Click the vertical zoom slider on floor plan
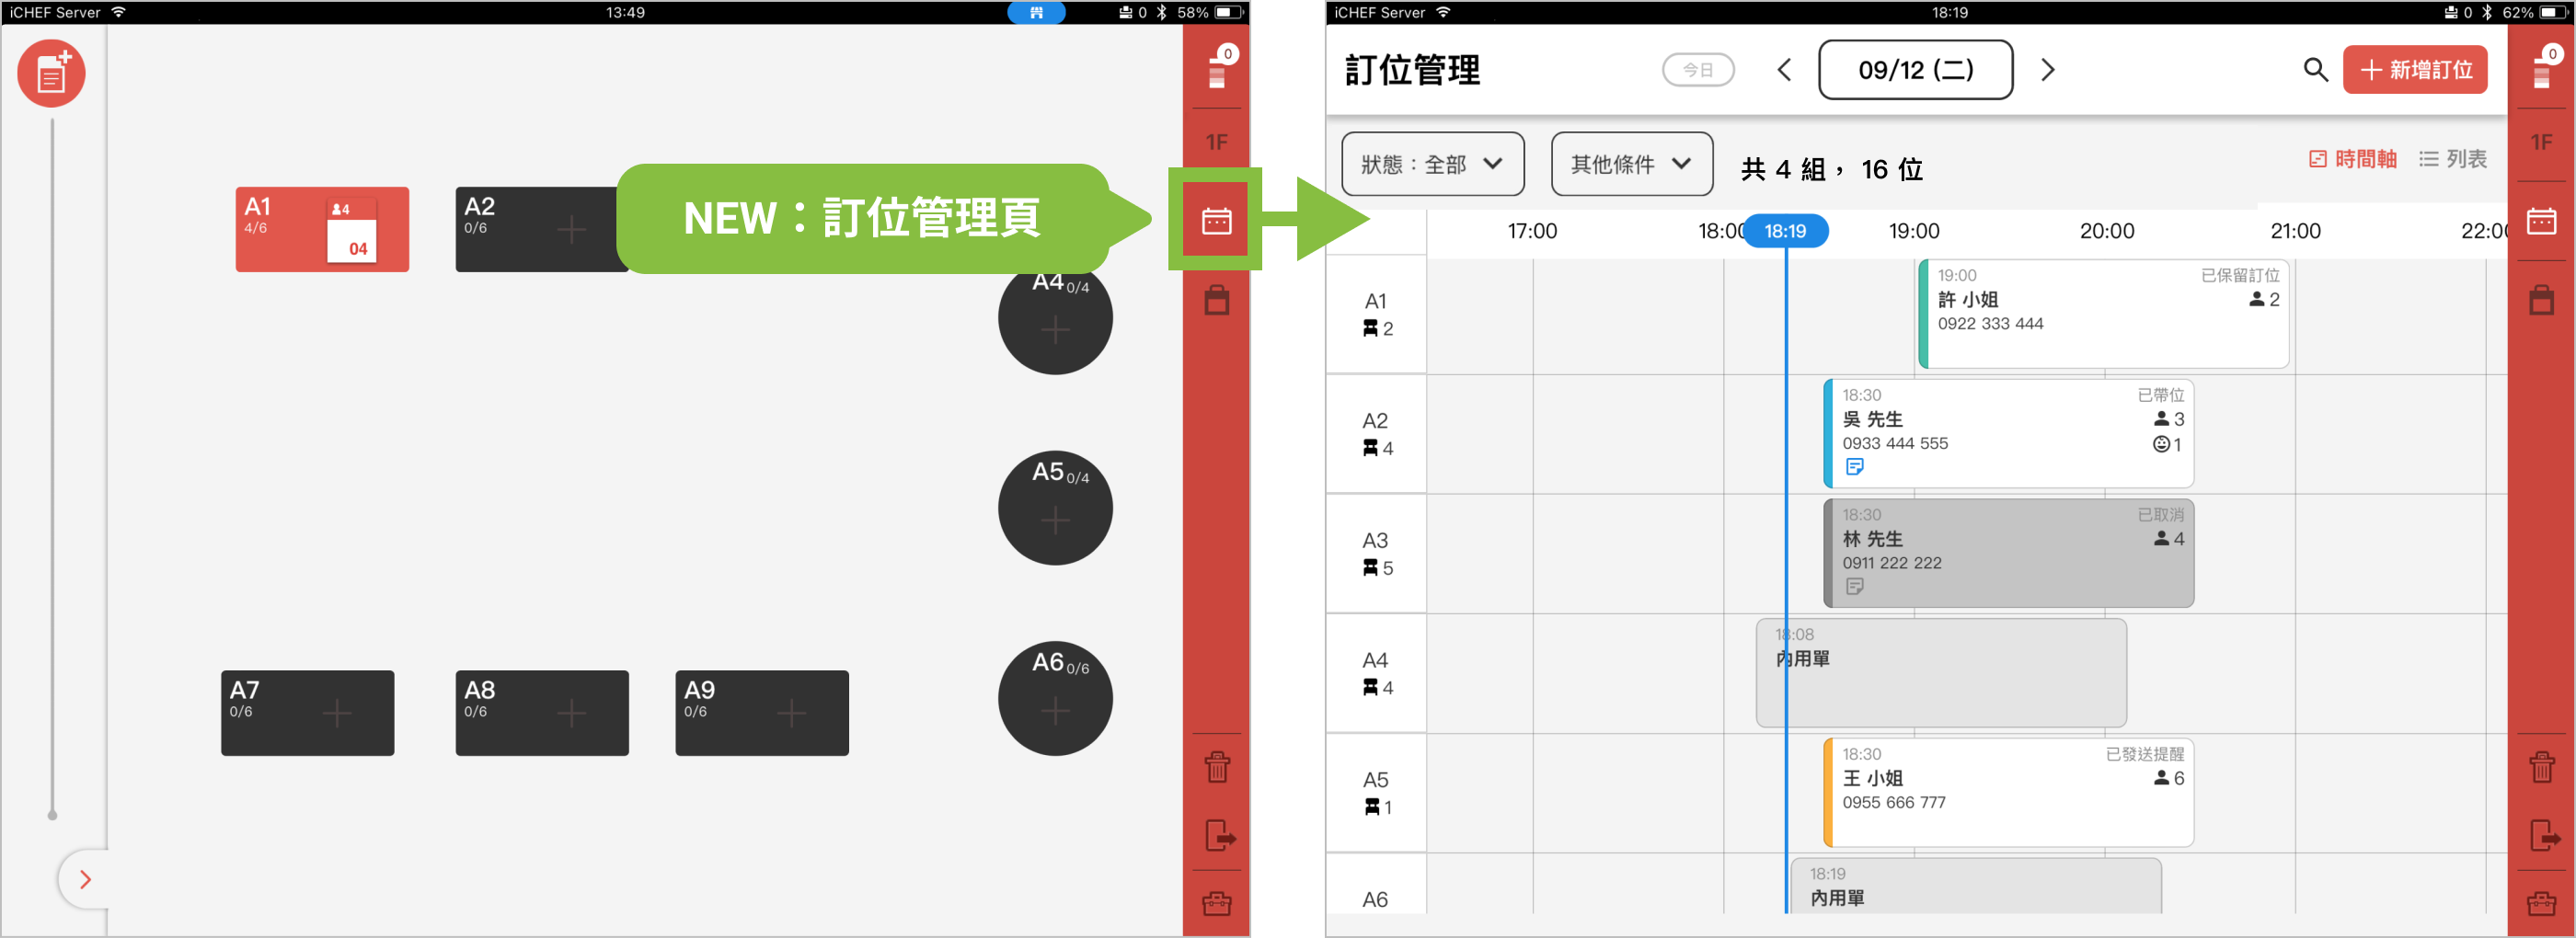The width and height of the screenshot is (2576, 938). [x=52, y=468]
